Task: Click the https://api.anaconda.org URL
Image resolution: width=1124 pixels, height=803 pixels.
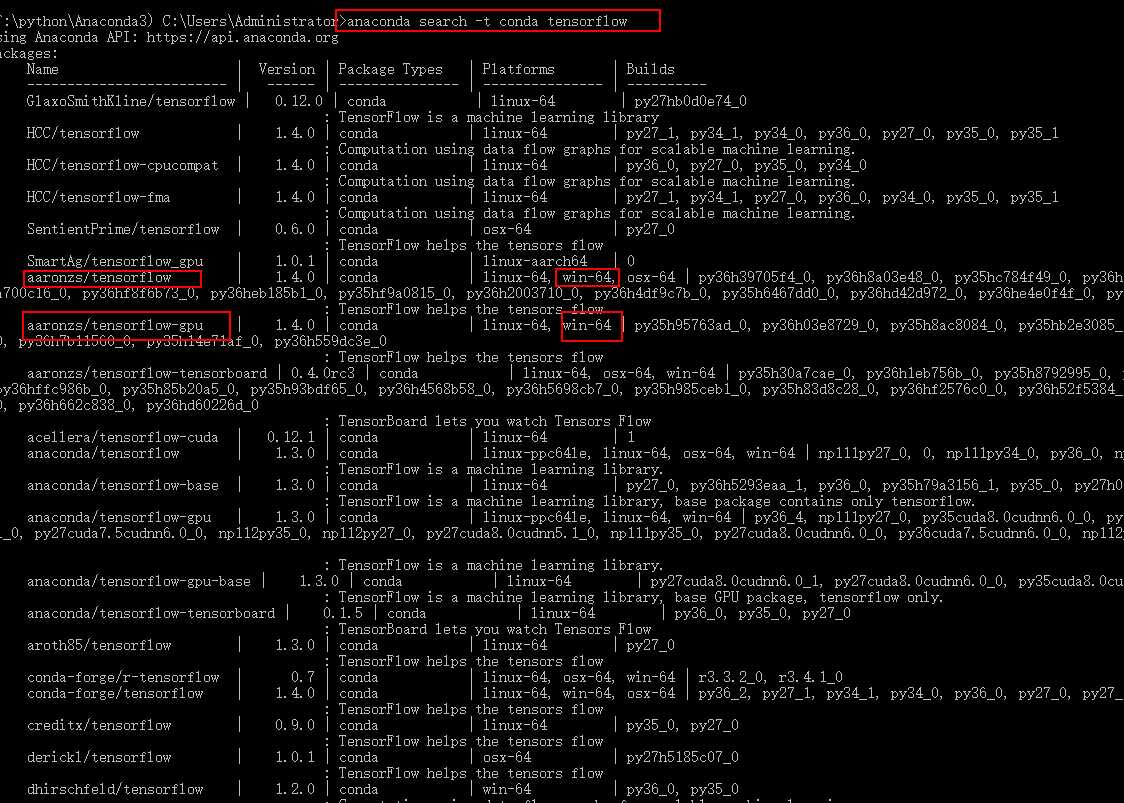Action: point(242,37)
